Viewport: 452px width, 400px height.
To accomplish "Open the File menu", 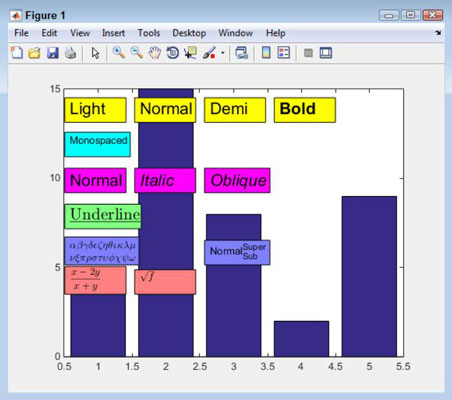I will pyautogui.click(x=21, y=33).
